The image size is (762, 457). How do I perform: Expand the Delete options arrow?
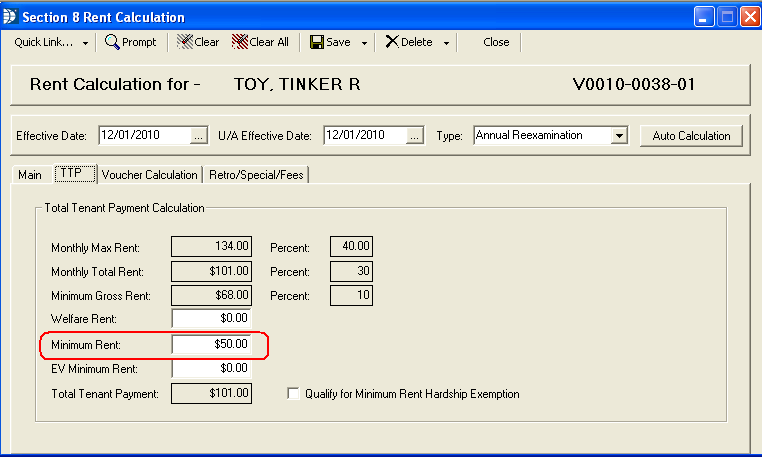pos(446,43)
